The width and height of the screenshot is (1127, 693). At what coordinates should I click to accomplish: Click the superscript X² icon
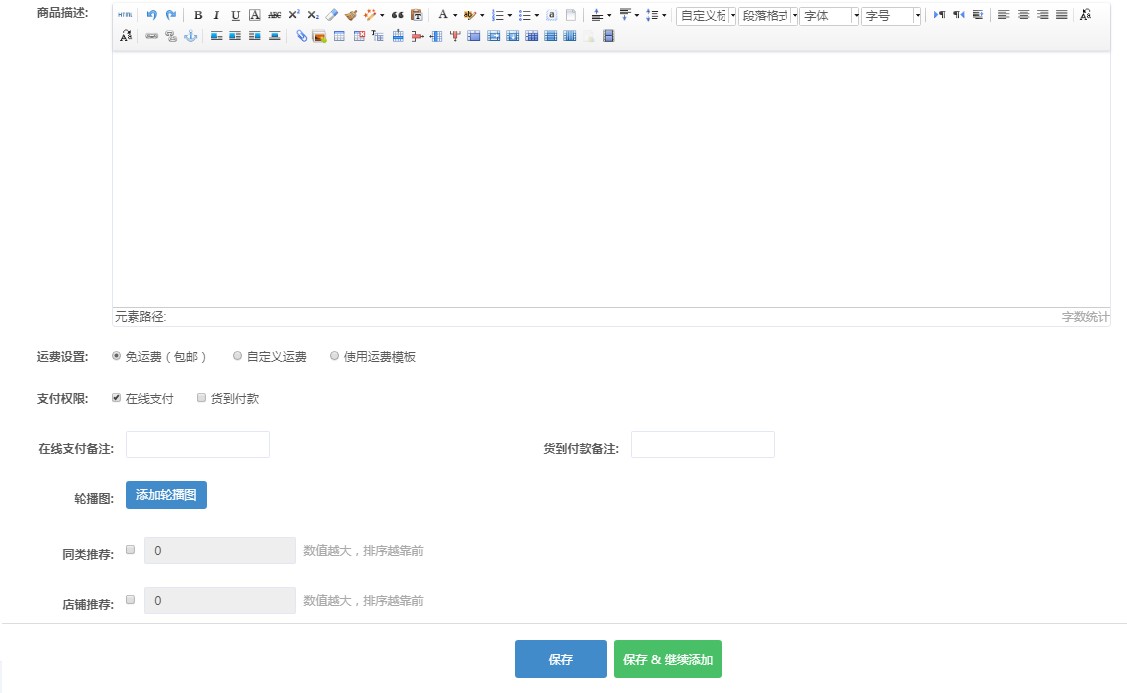293,15
